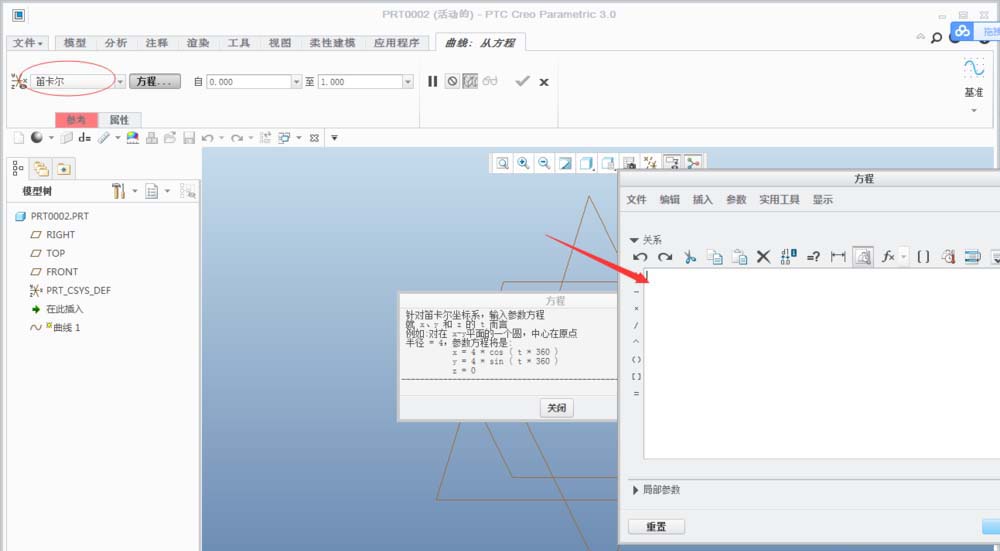Screen dimensions: 1000x551
Task: Click the 自 start value field 0.000
Action: (249, 82)
